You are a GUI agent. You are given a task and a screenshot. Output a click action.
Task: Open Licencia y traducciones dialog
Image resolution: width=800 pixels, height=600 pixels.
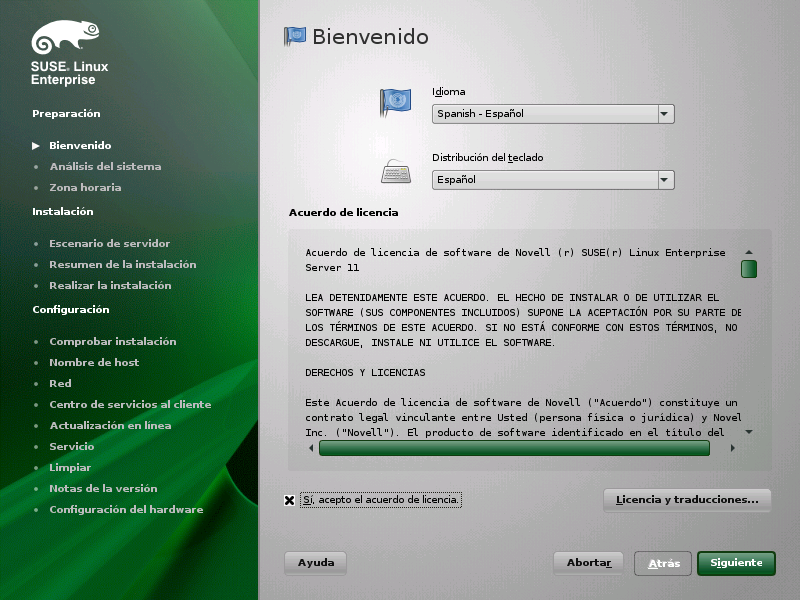tap(687, 500)
